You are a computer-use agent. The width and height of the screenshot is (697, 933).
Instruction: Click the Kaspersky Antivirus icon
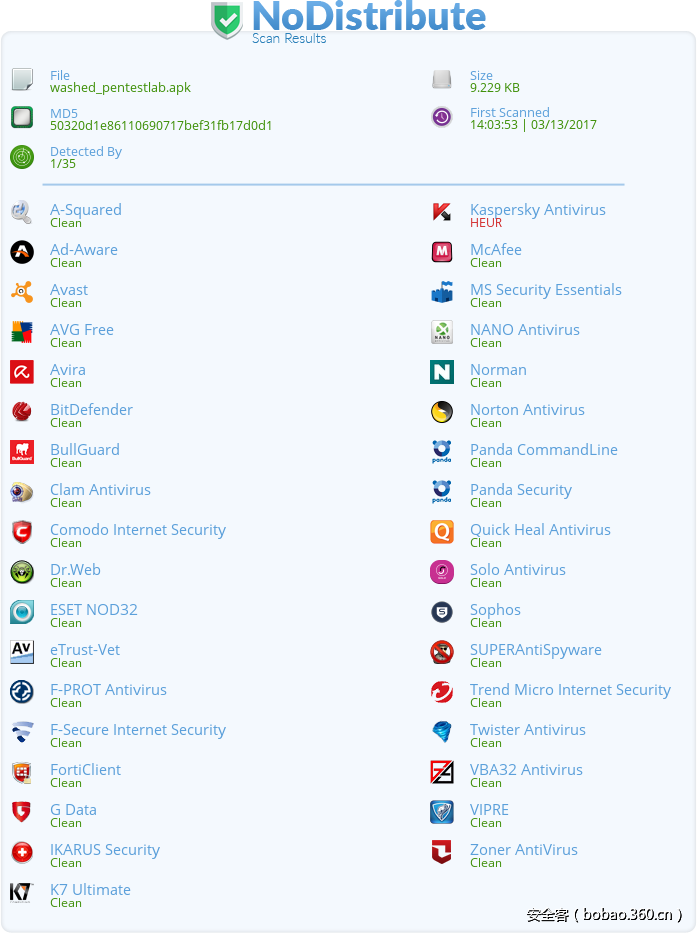[442, 212]
